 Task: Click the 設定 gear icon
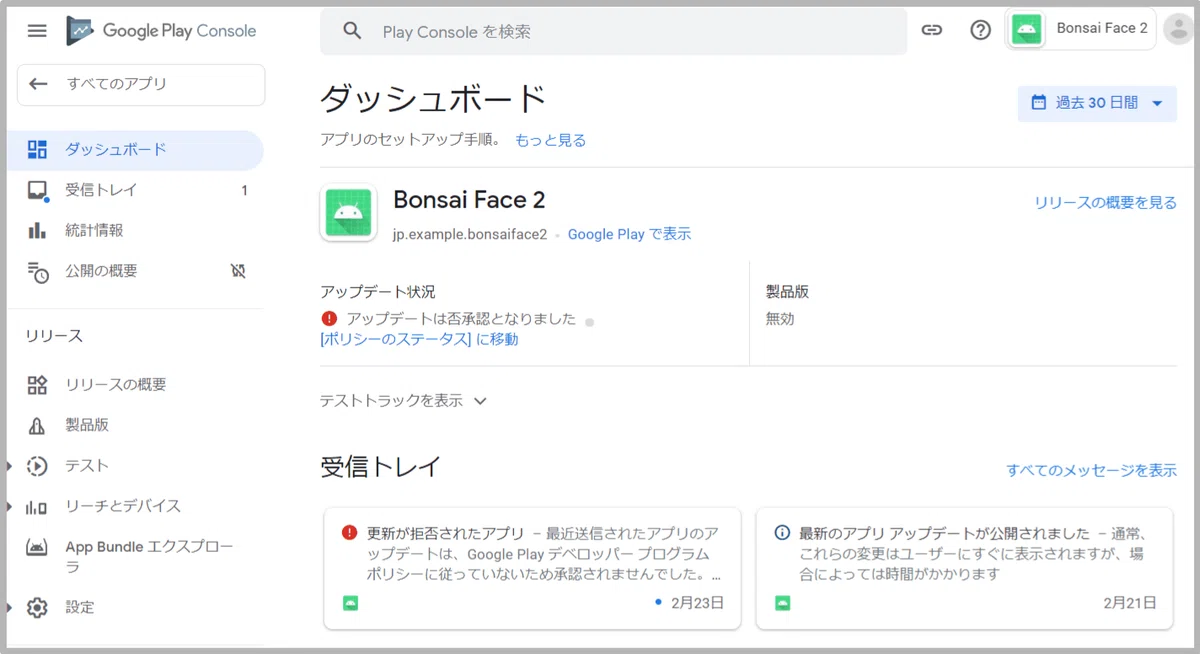pyautogui.click(x=37, y=608)
